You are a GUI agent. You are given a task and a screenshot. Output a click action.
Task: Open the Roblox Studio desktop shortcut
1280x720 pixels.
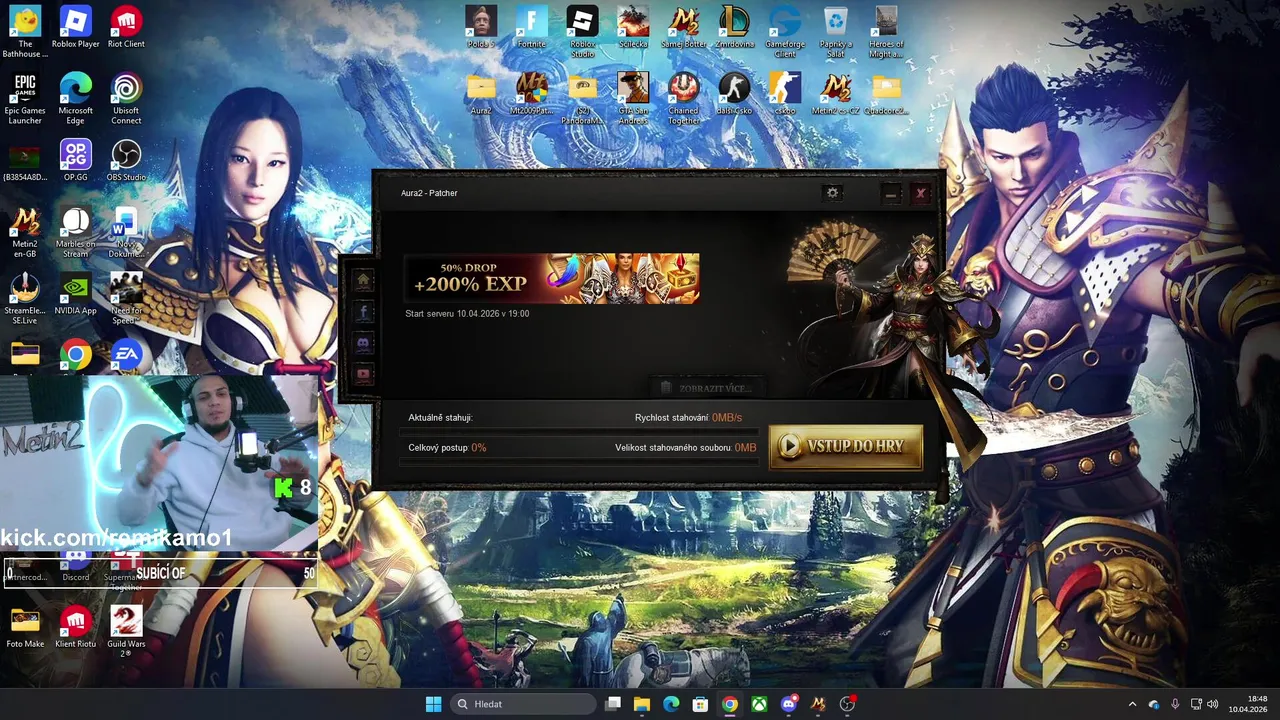coord(582,32)
